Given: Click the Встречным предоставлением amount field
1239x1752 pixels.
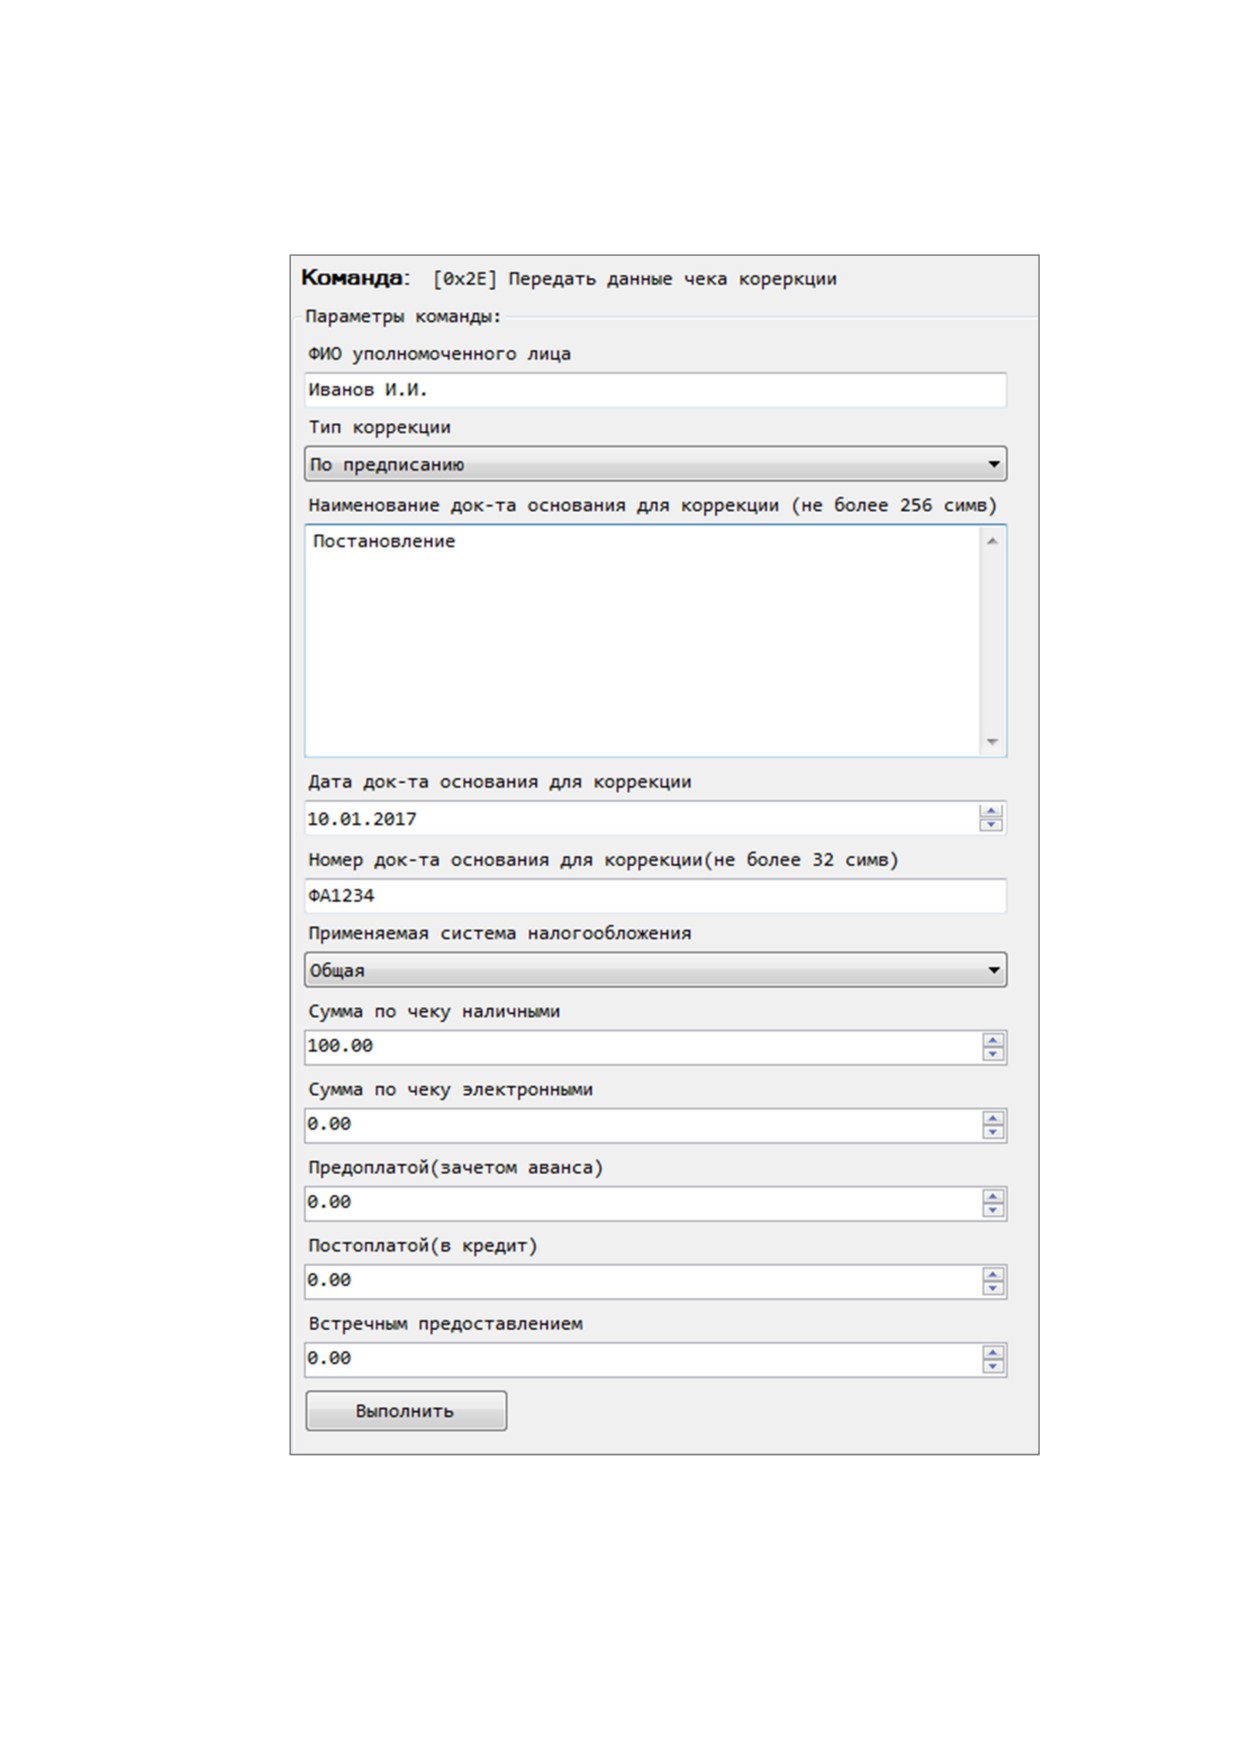Looking at the screenshot, I should [x=642, y=1359].
